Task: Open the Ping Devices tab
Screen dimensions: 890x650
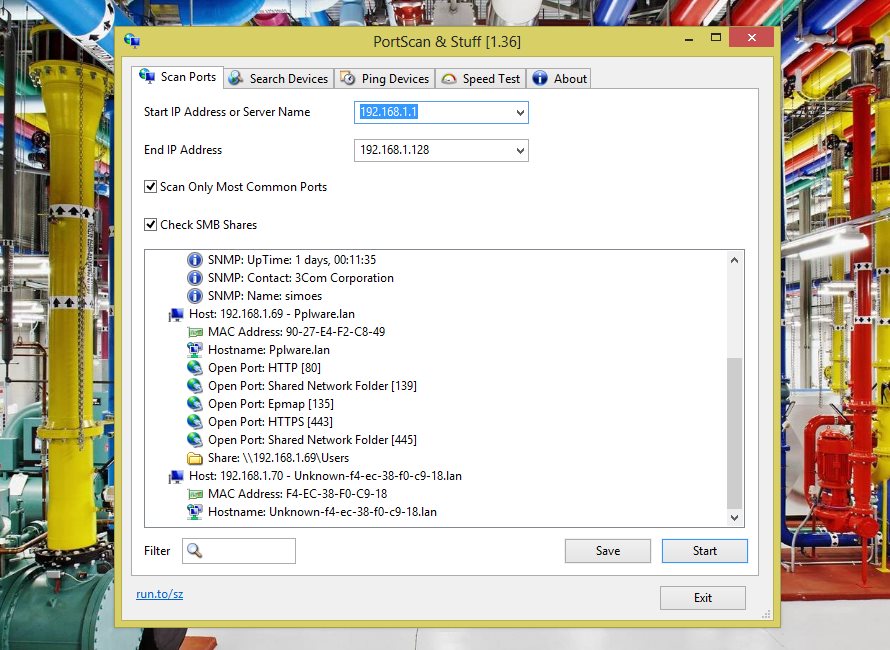Action: pyautogui.click(x=384, y=79)
